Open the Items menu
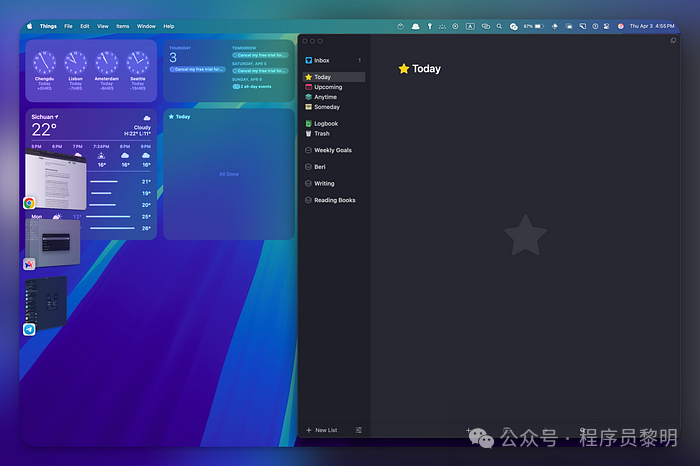This screenshot has height=466, width=700. coord(123,26)
